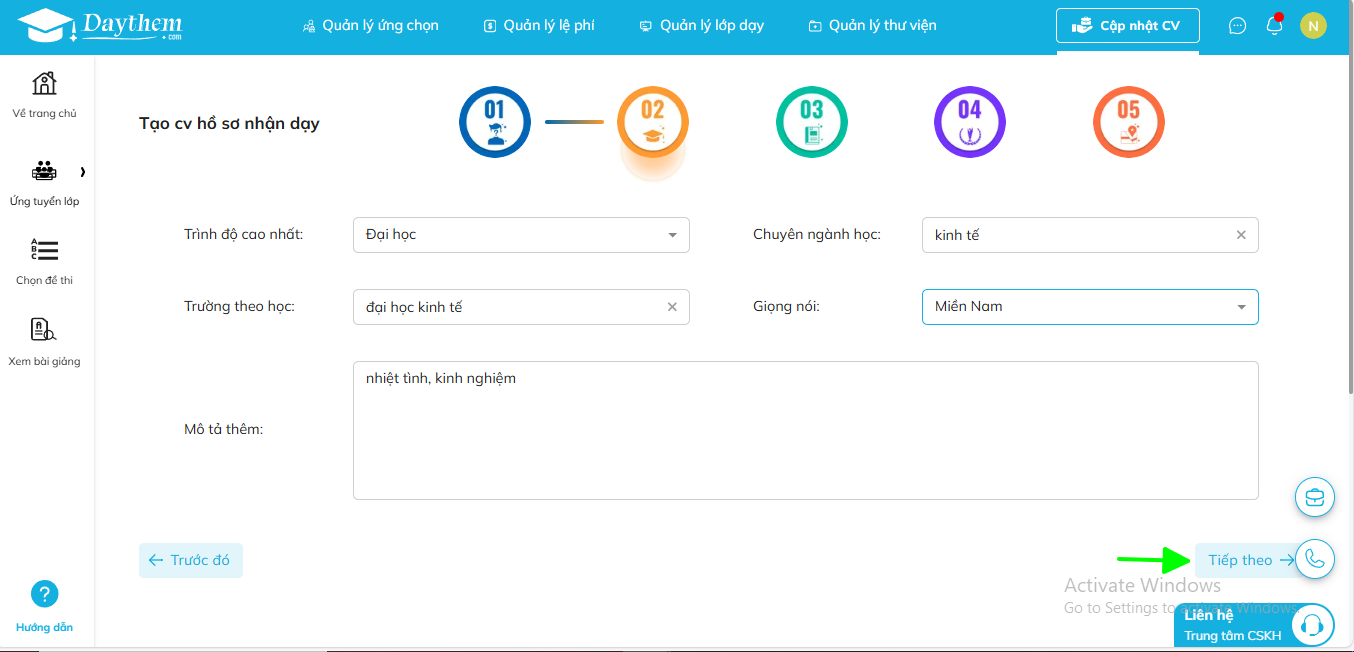Click the floating briefcase round icon
Viewport: 1354px width, 652px height.
pyautogui.click(x=1315, y=497)
